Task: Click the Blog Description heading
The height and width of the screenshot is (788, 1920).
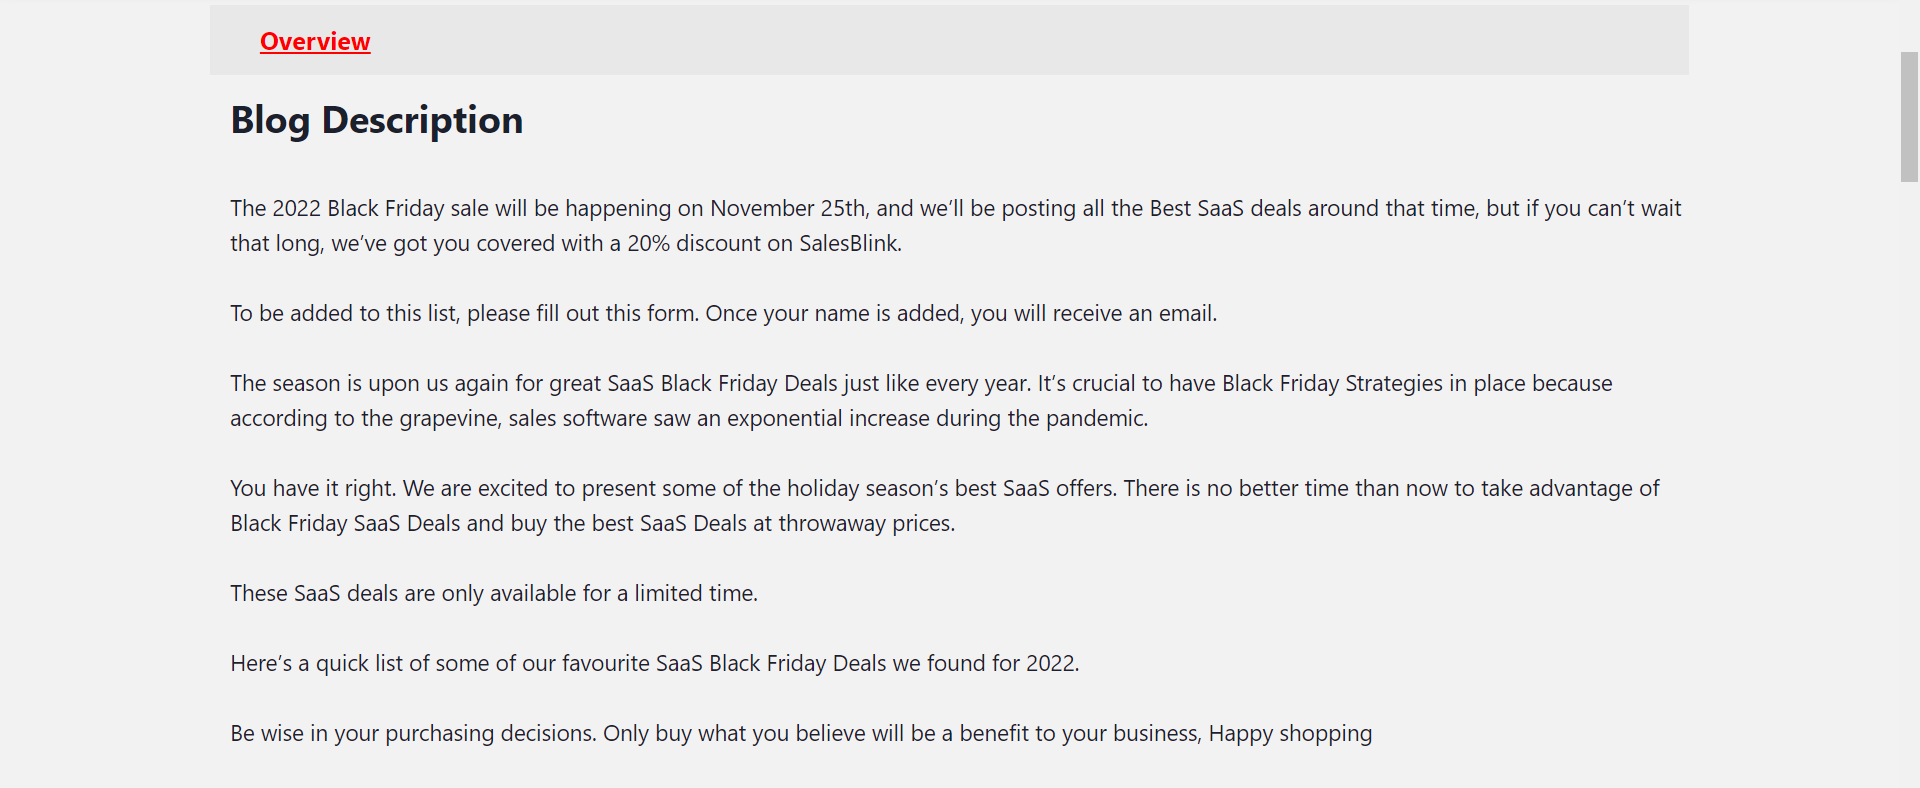Action: tap(376, 120)
